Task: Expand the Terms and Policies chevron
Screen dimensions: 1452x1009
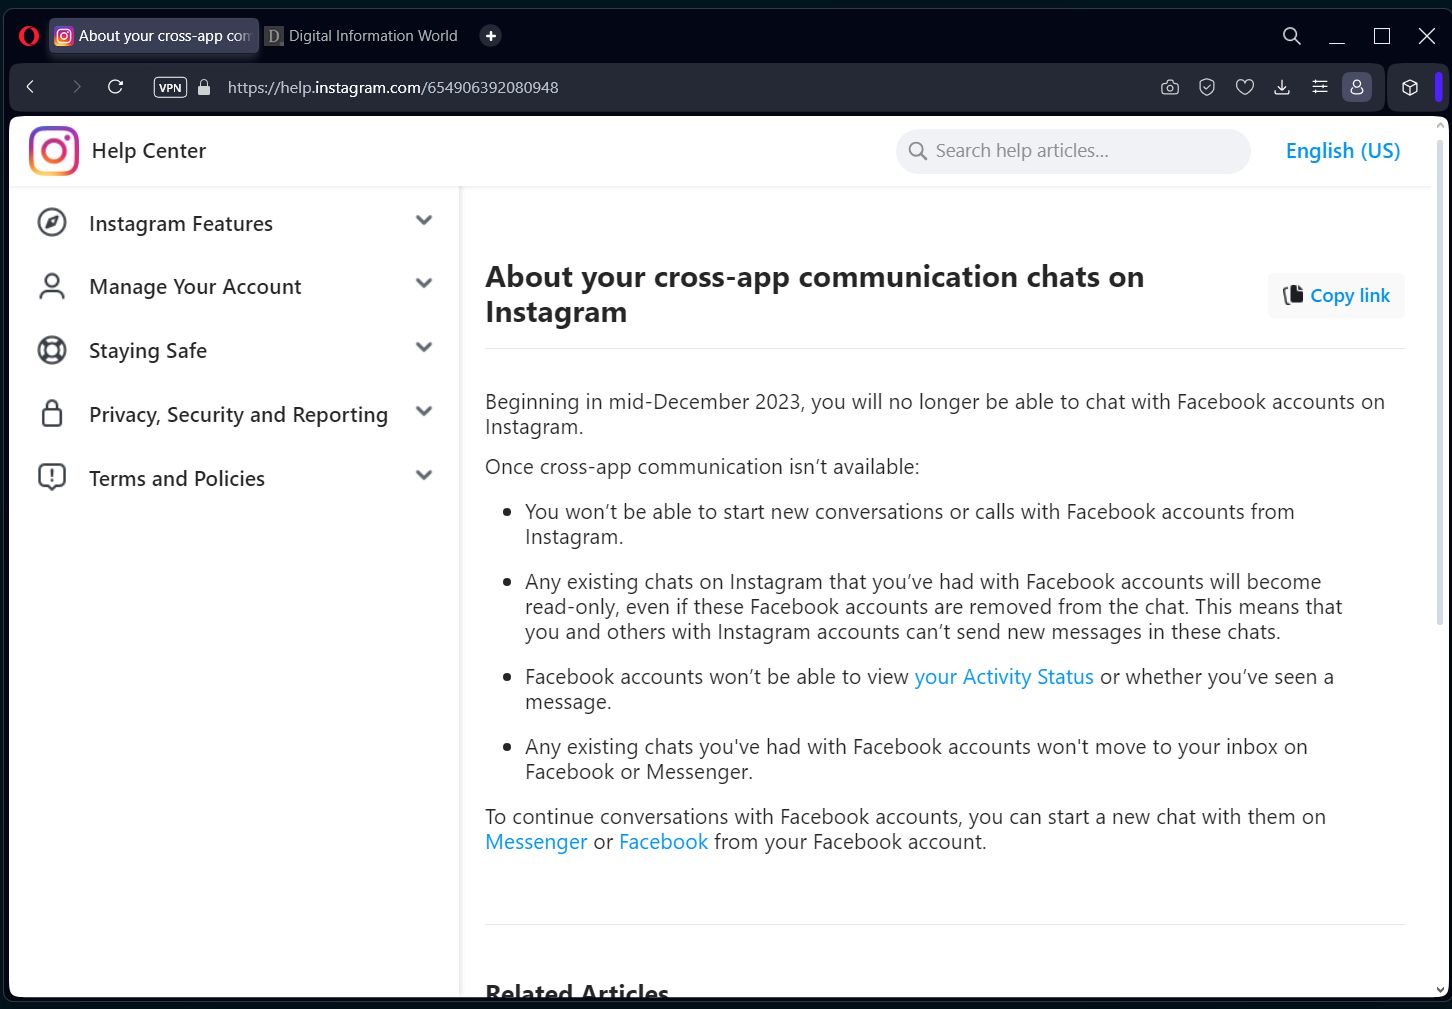Action: (424, 476)
